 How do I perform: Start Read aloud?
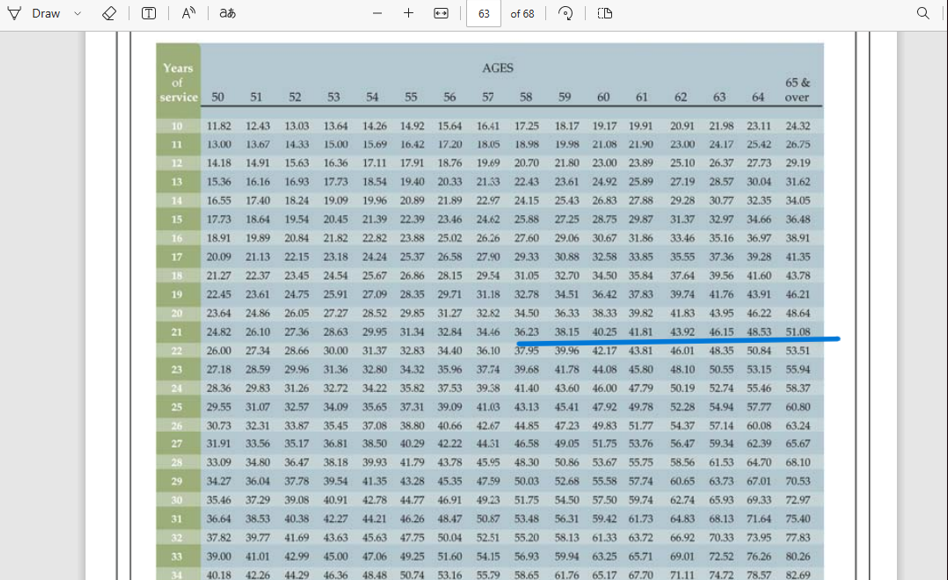tap(189, 14)
